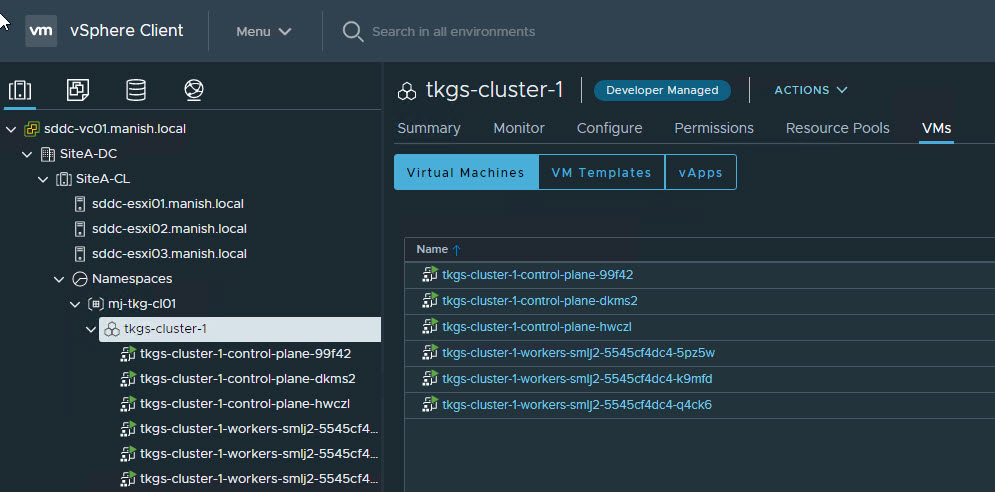The image size is (995, 492).
Task: Click the SiteA-DC datacenter icon in tree
Action: click(x=47, y=154)
